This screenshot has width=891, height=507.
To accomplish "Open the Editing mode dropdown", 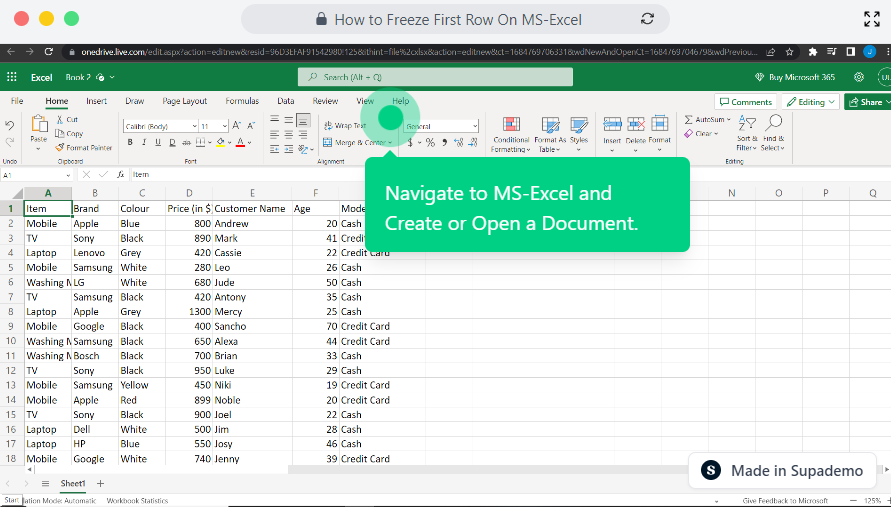I will click(x=811, y=102).
